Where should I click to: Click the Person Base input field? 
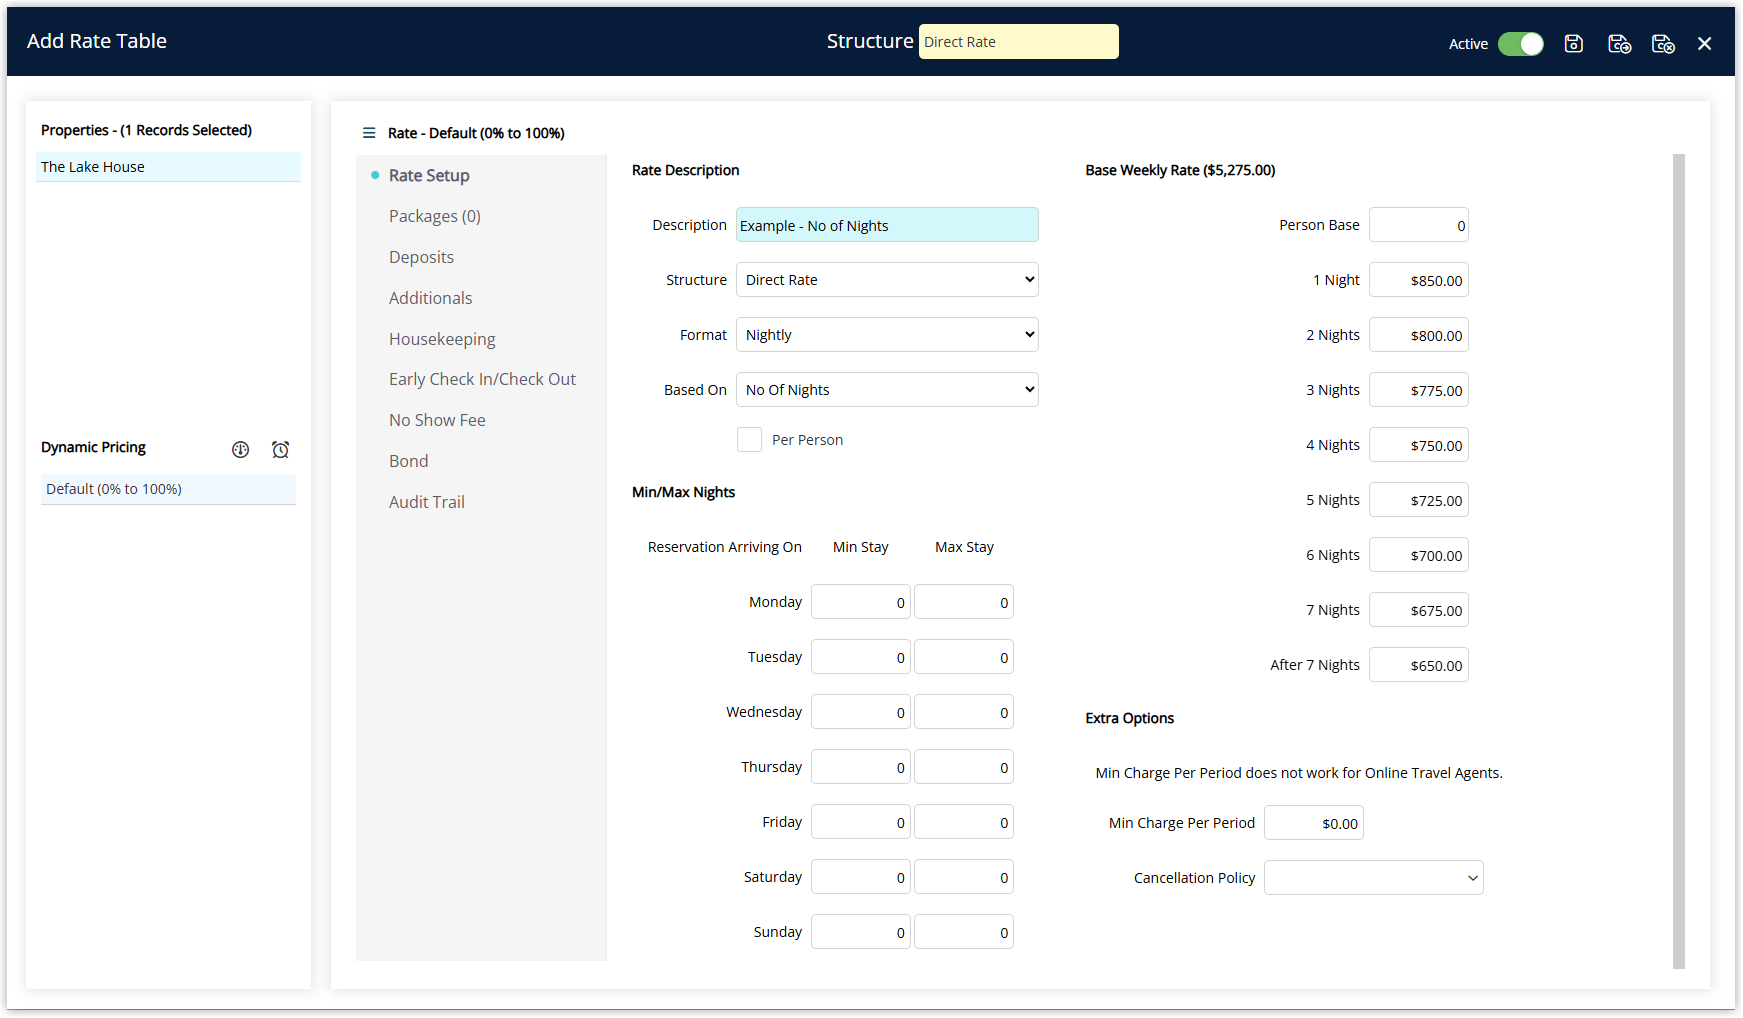(x=1419, y=225)
